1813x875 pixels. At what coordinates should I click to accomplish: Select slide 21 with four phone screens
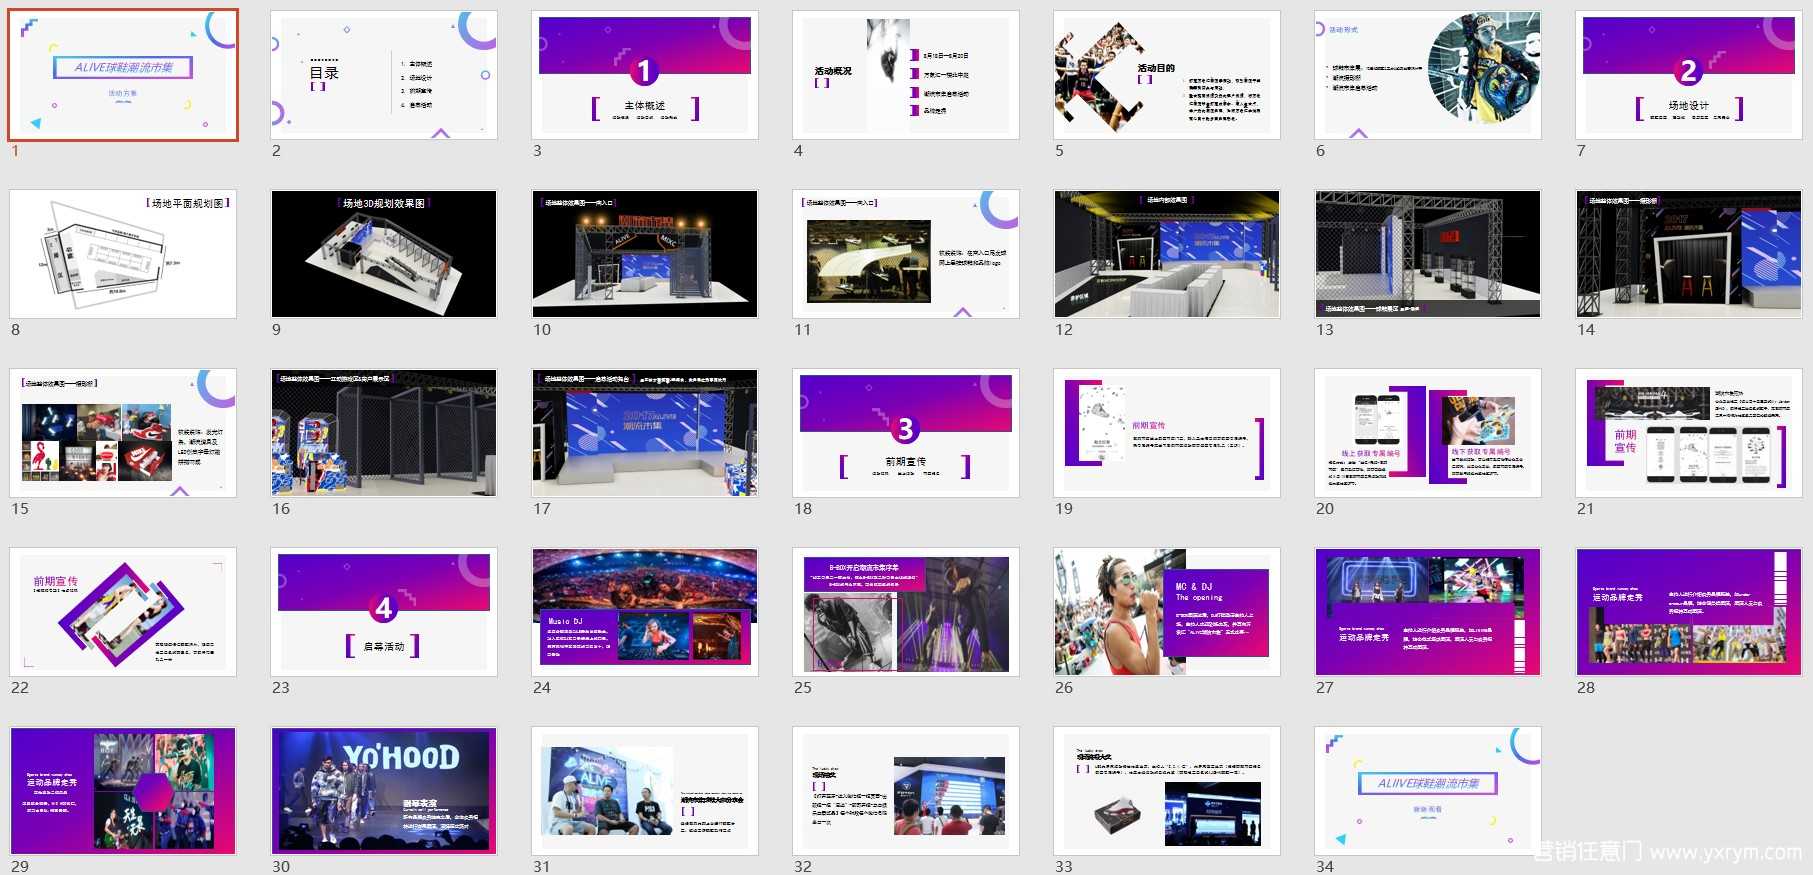[x=1689, y=433]
